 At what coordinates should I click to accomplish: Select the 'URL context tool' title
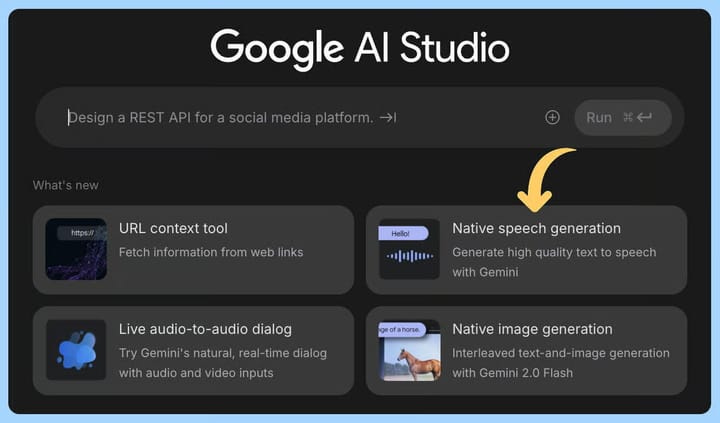(x=173, y=228)
